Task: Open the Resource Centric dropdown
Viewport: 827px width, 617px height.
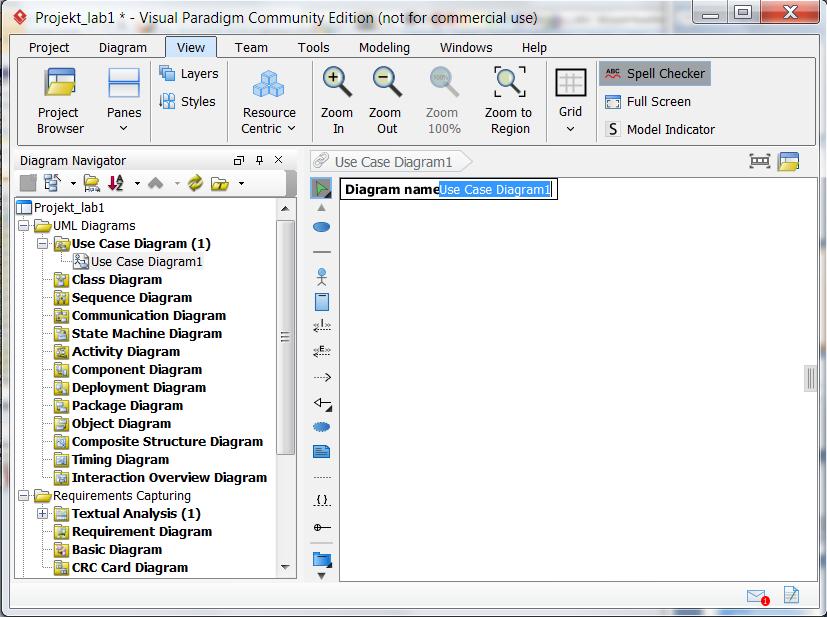Action: click(269, 100)
